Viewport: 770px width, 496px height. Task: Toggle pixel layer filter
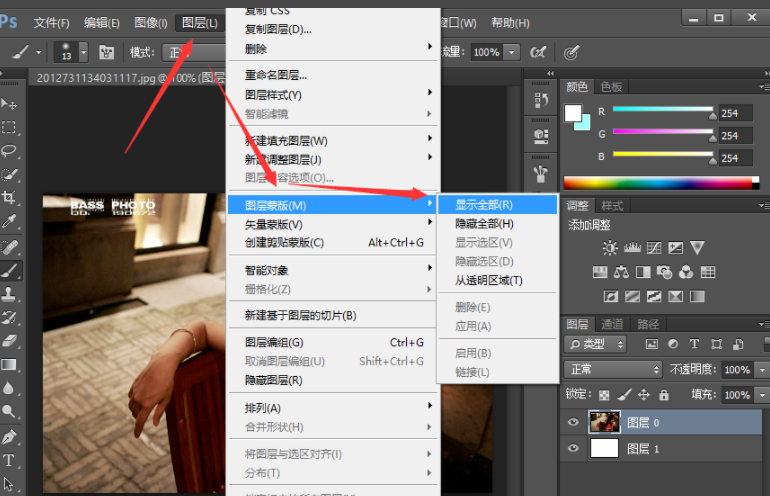(x=652, y=344)
